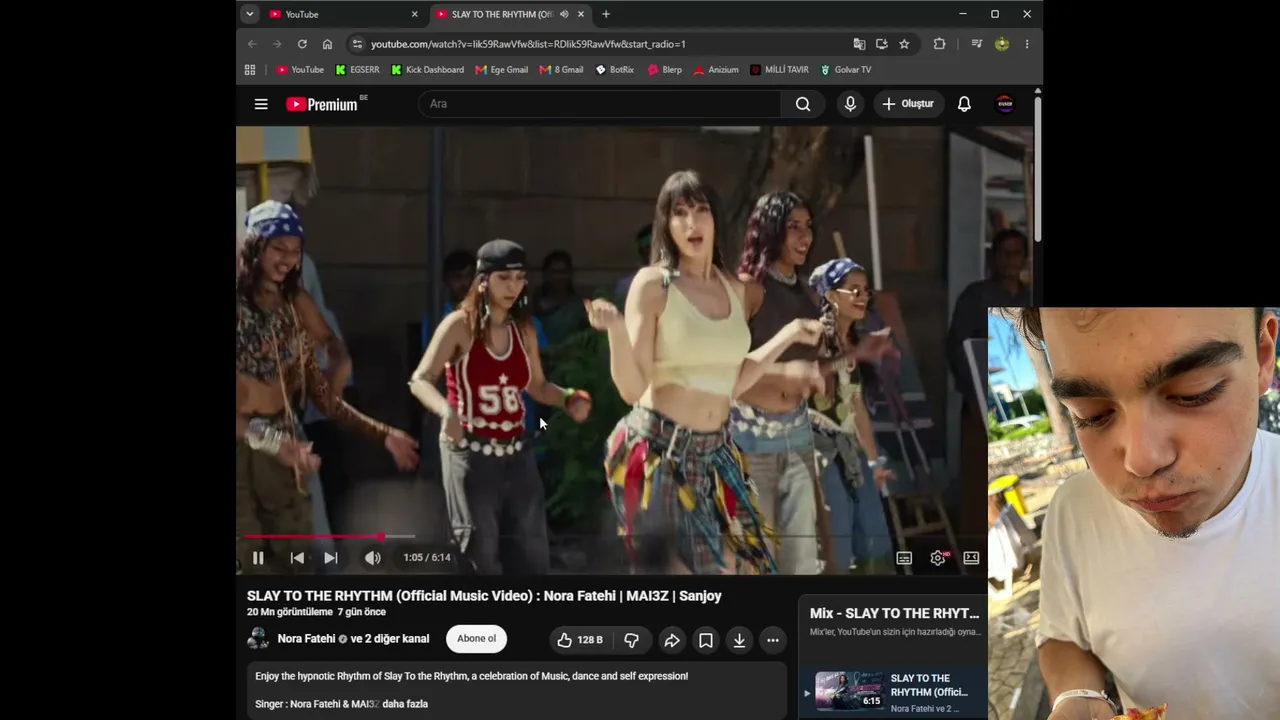Open the apps grid in bookmarks bar
Viewport: 1280px width, 720px height.
point(250,70)
